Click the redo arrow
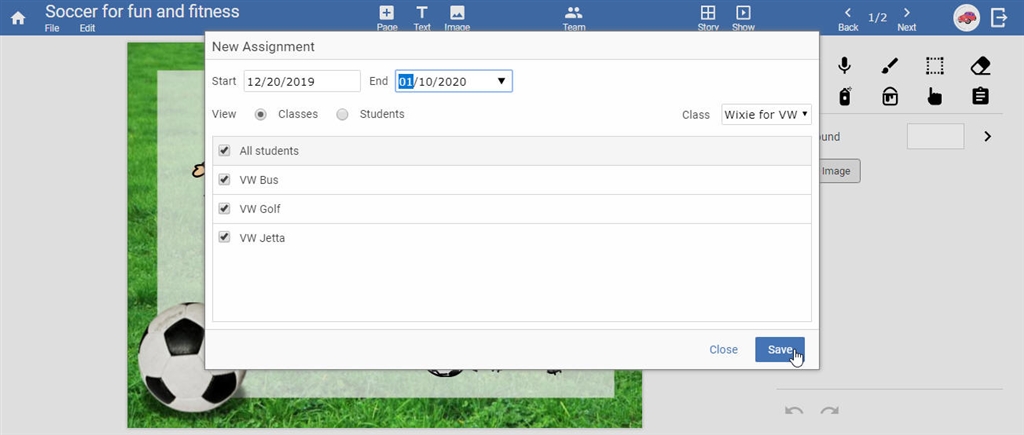Screen dimensions: 1024x435 coord(829,411)
